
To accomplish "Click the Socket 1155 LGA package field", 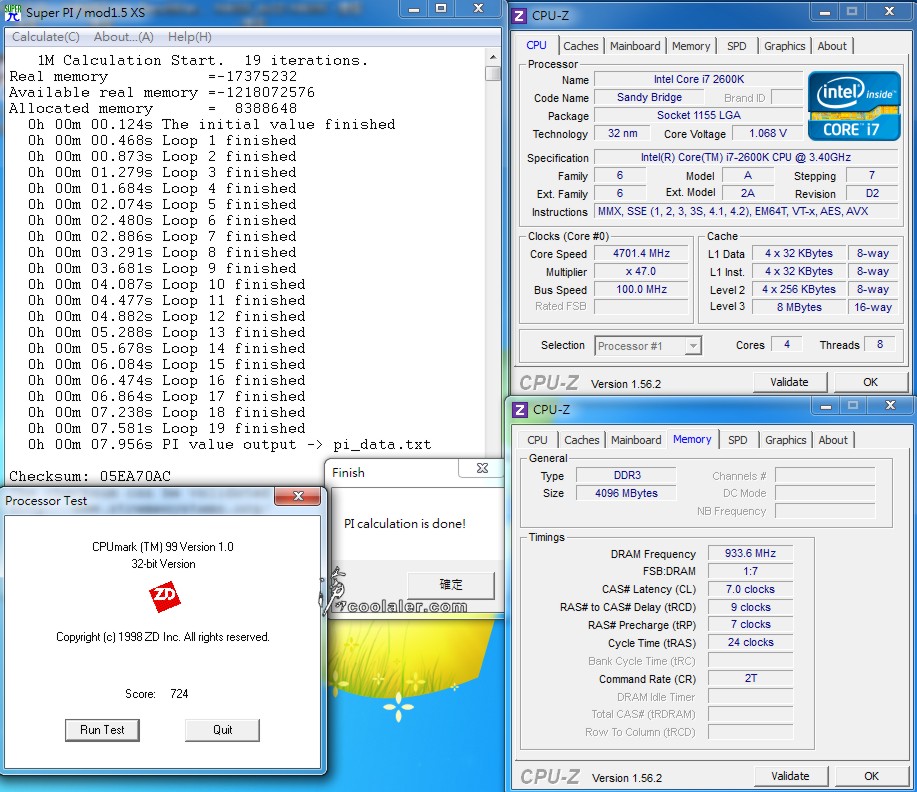I will [699, 115].
